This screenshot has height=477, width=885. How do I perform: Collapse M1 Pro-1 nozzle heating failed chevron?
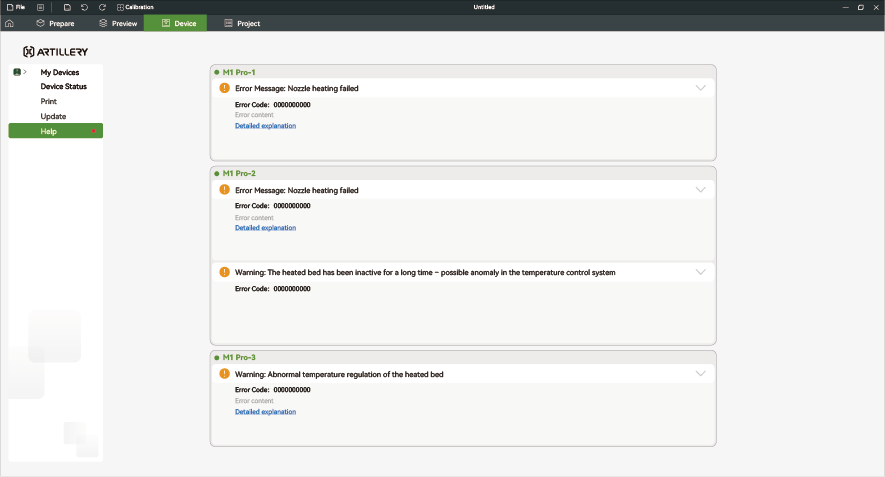tap(700, 88)
